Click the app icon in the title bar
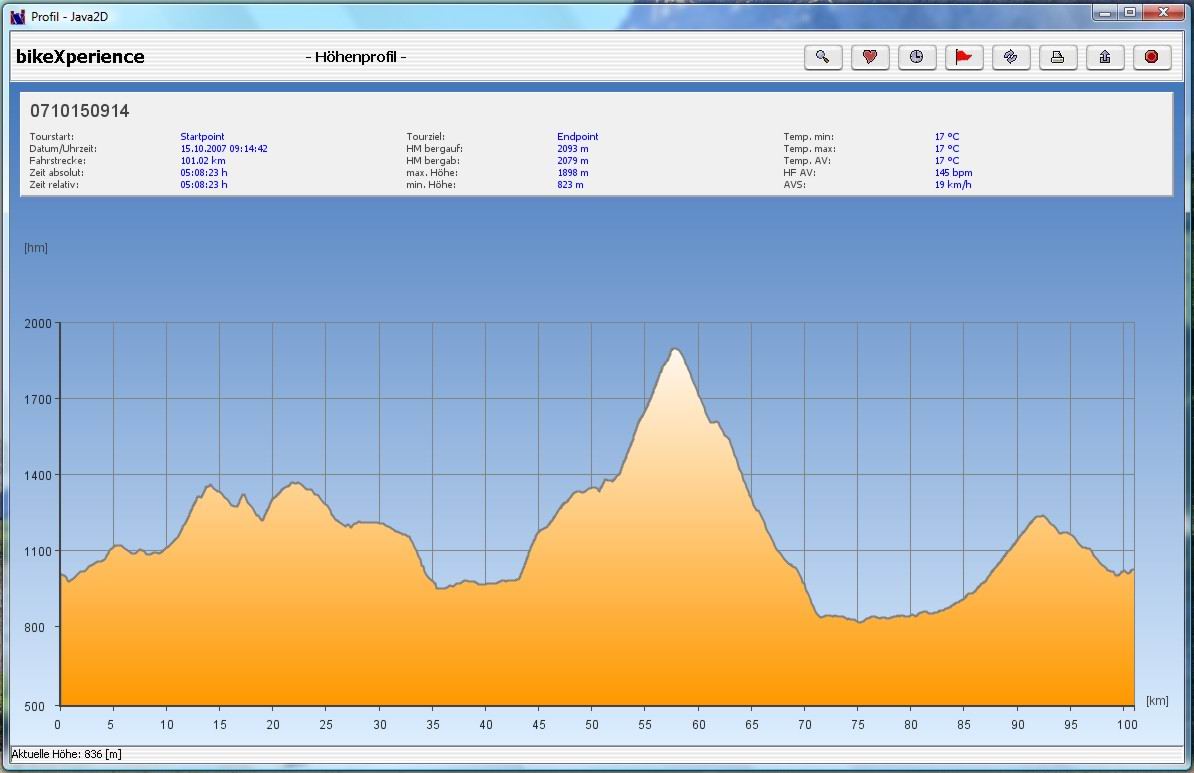 point(17,15)
